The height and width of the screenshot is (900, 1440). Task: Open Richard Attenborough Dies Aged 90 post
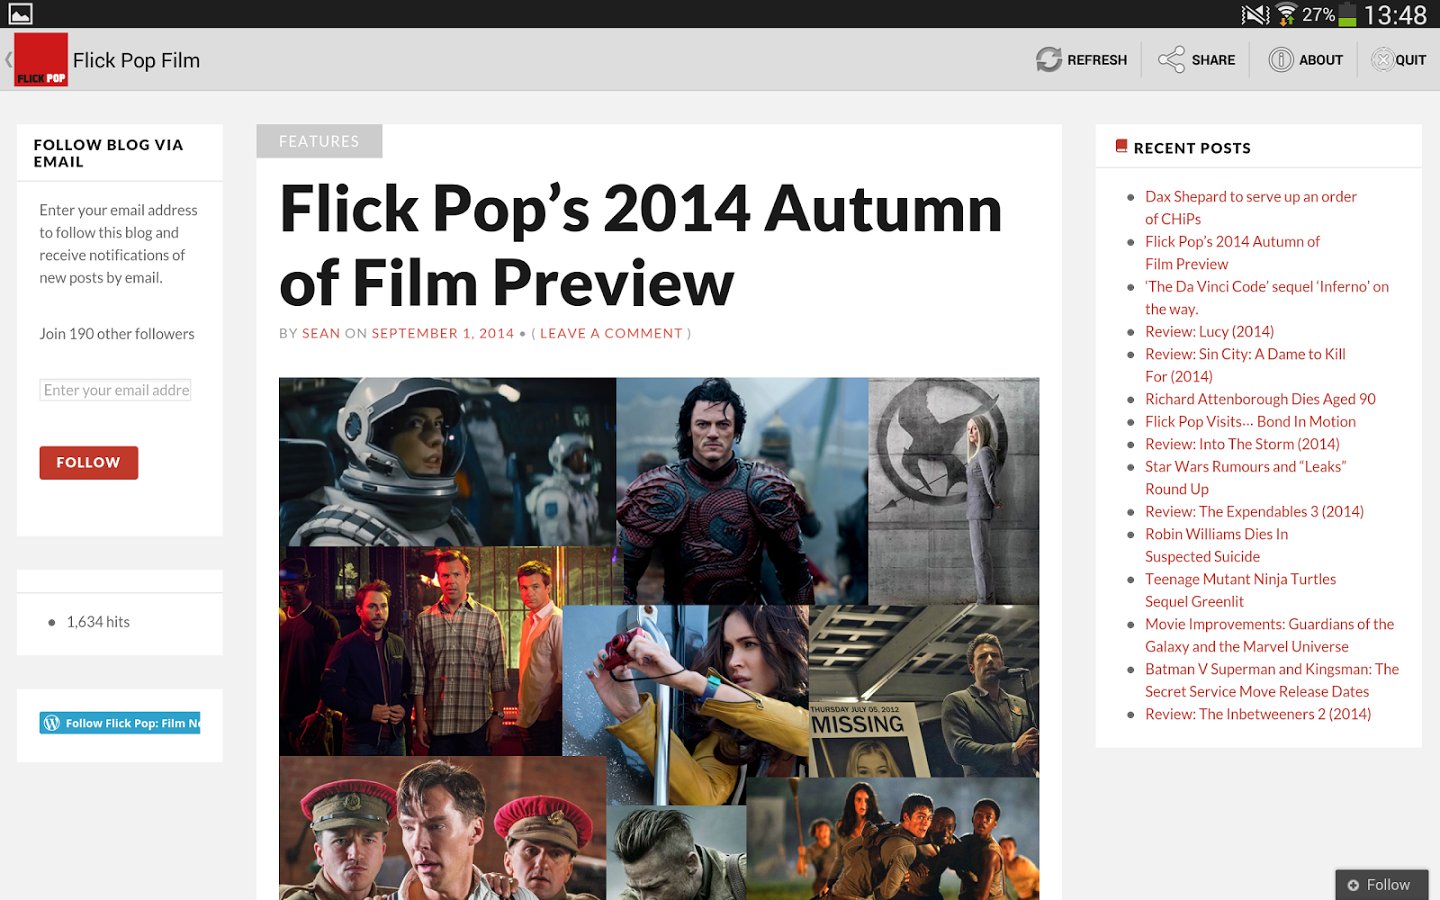1260,399
